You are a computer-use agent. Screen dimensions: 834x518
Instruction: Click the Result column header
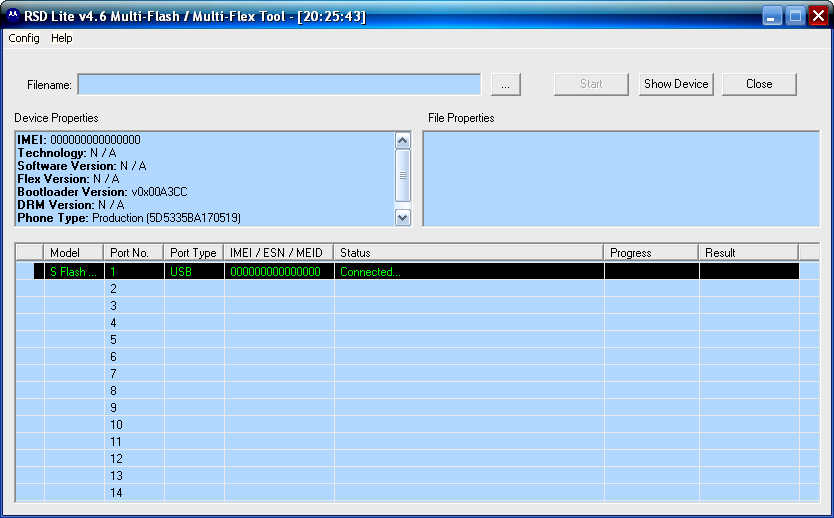click(x=748, y=253)
